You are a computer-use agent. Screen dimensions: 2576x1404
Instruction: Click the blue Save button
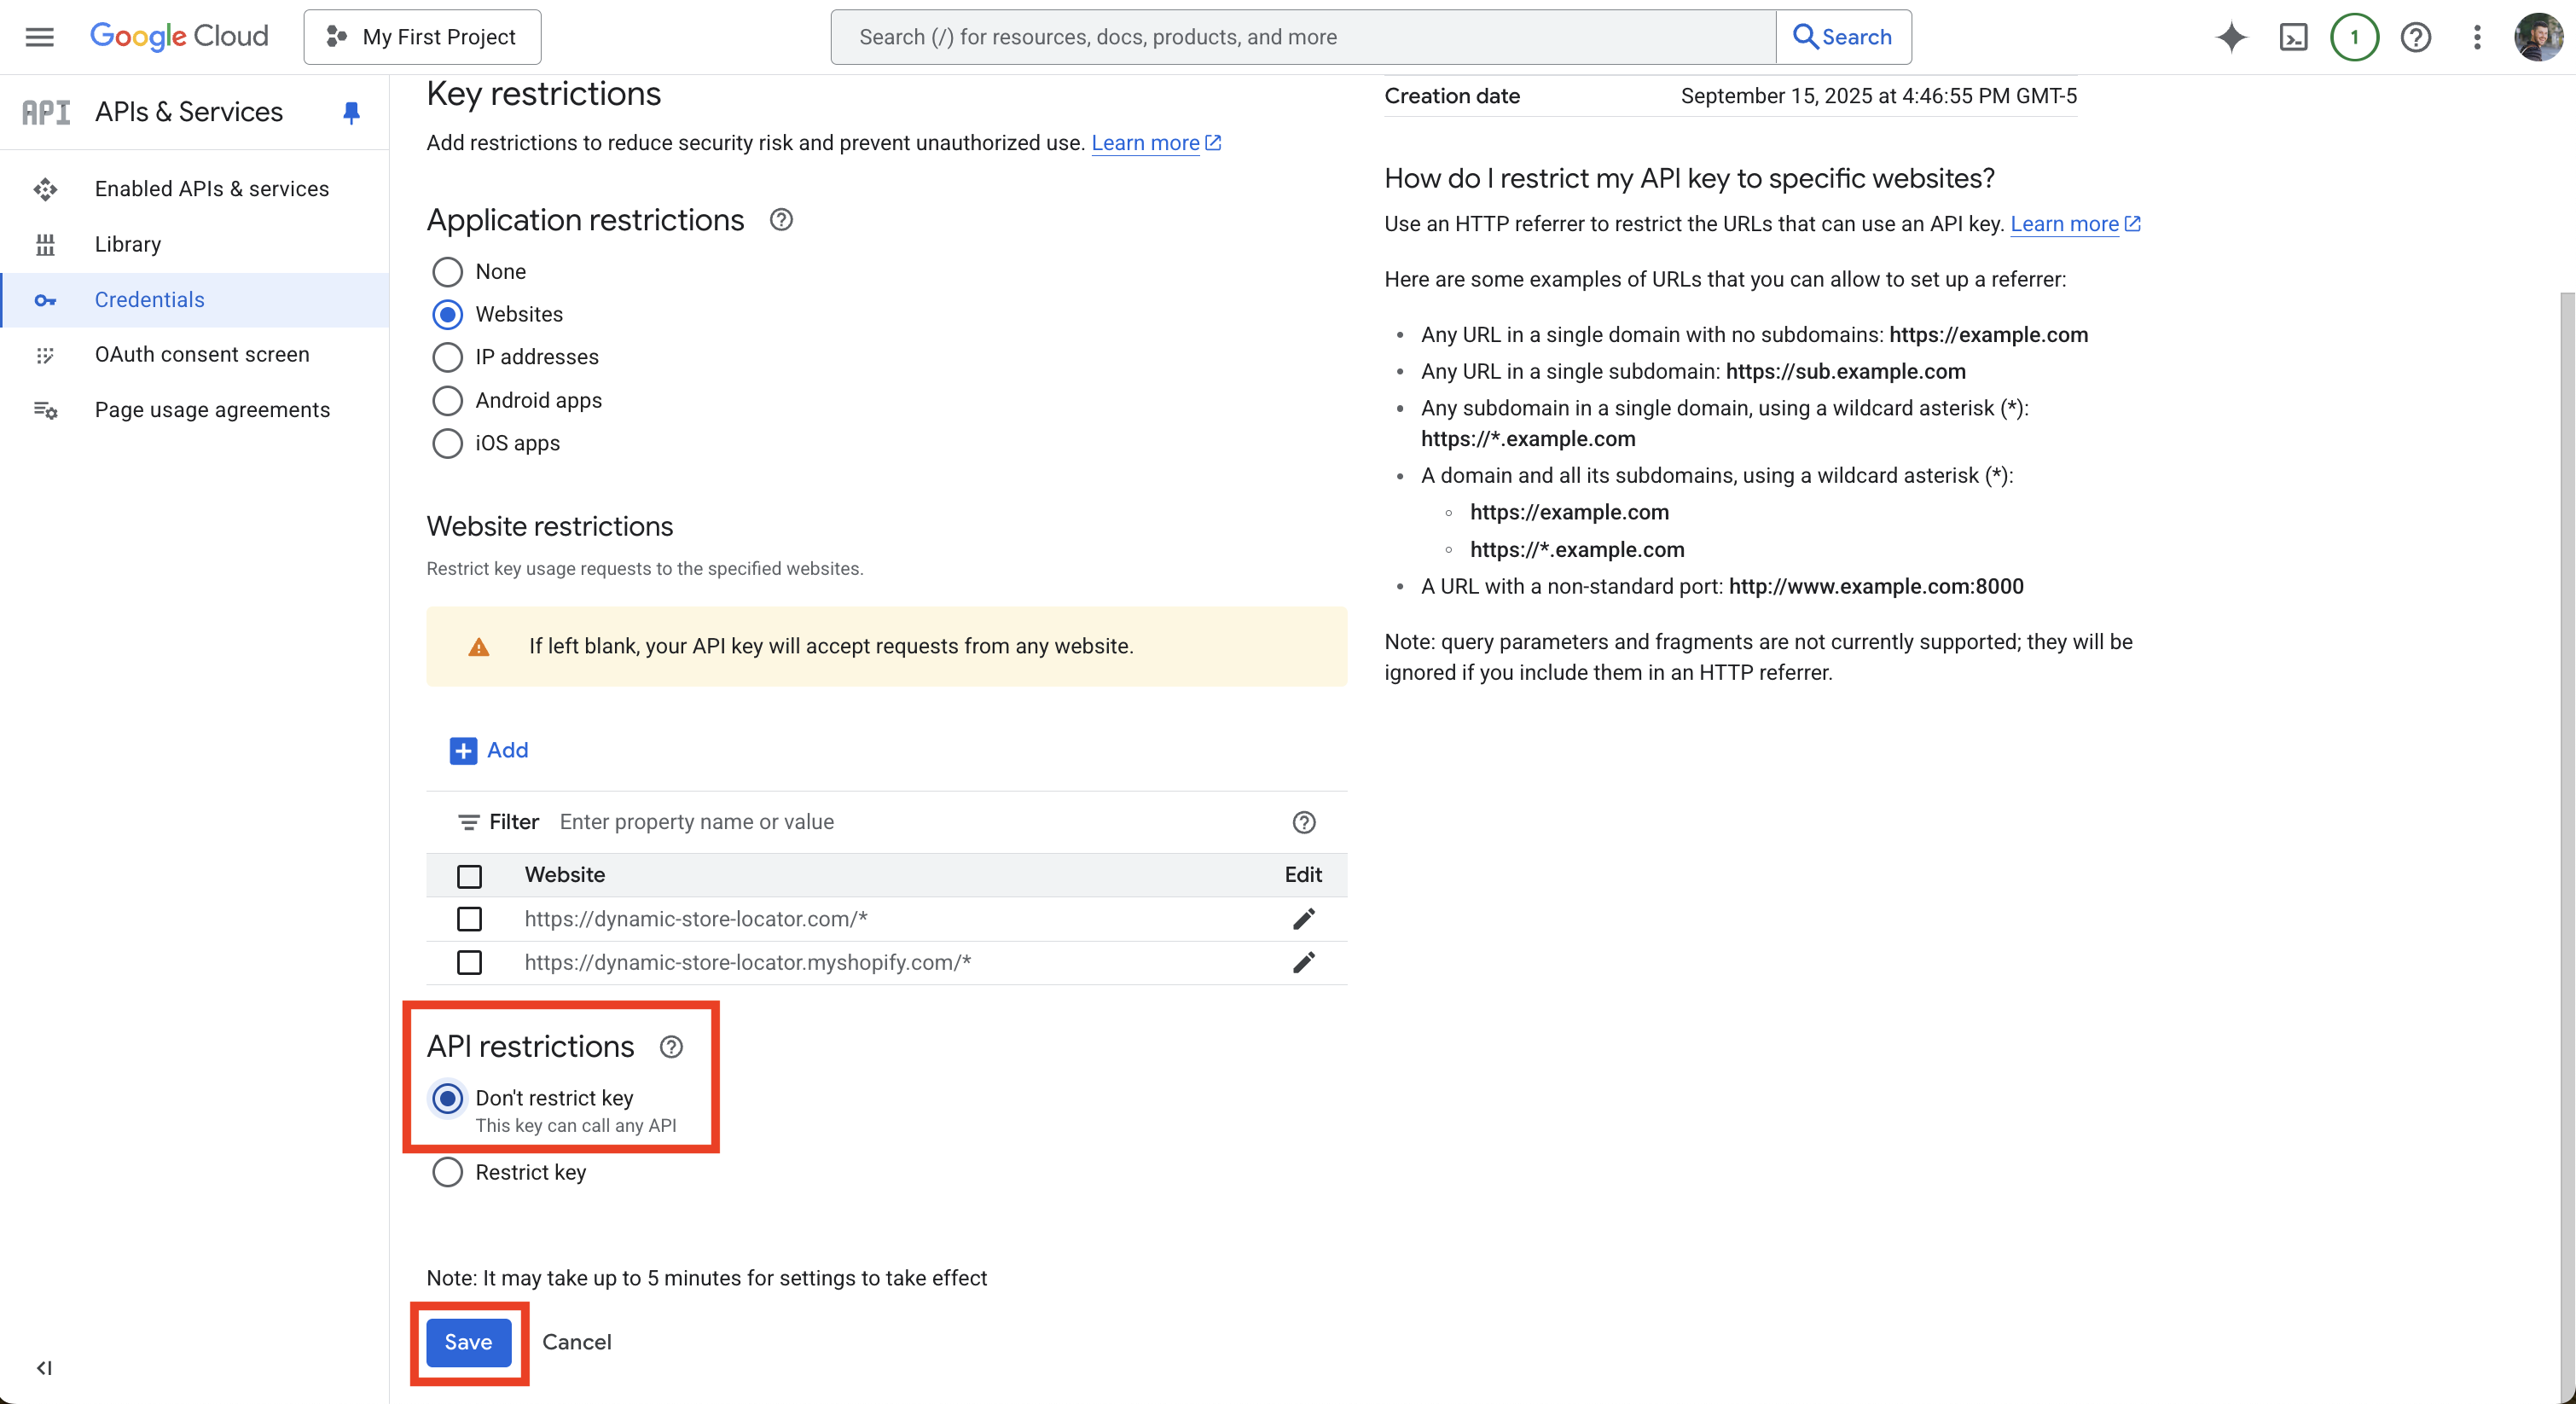click(x=468, y=1342)
